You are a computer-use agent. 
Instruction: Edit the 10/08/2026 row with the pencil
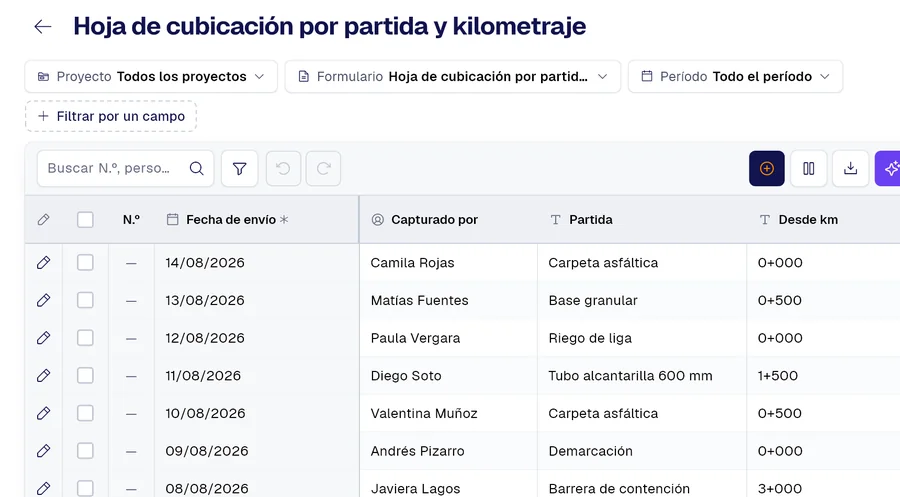coord(43,413)
